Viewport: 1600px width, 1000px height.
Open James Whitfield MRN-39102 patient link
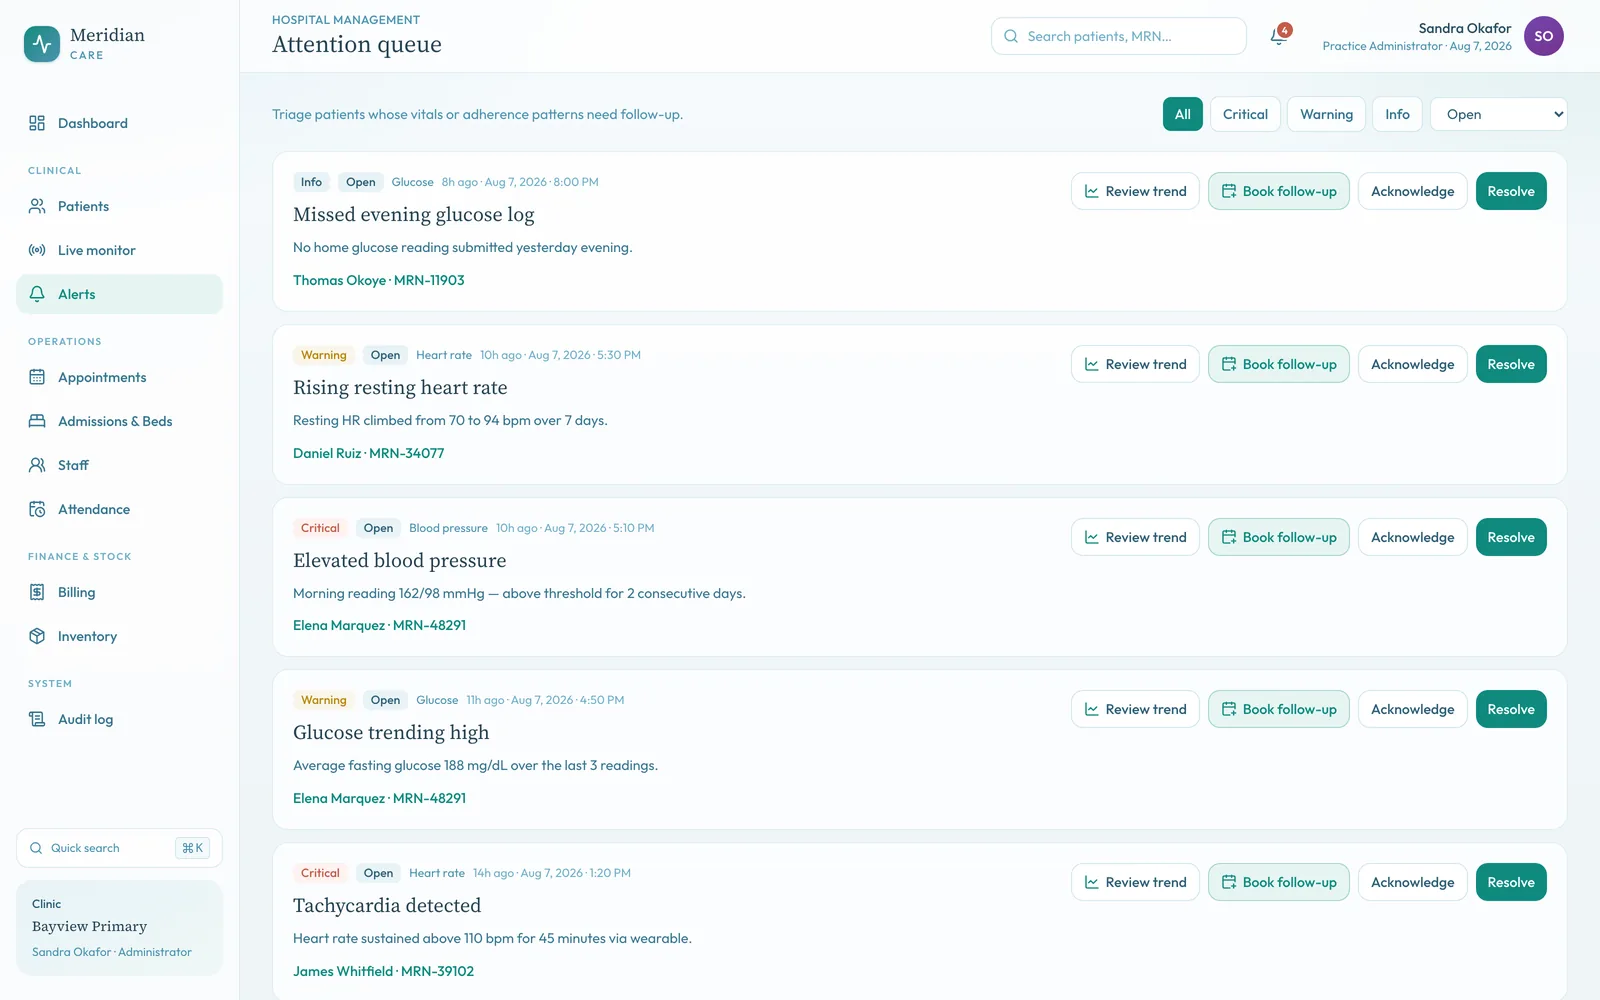pos(383,971)
